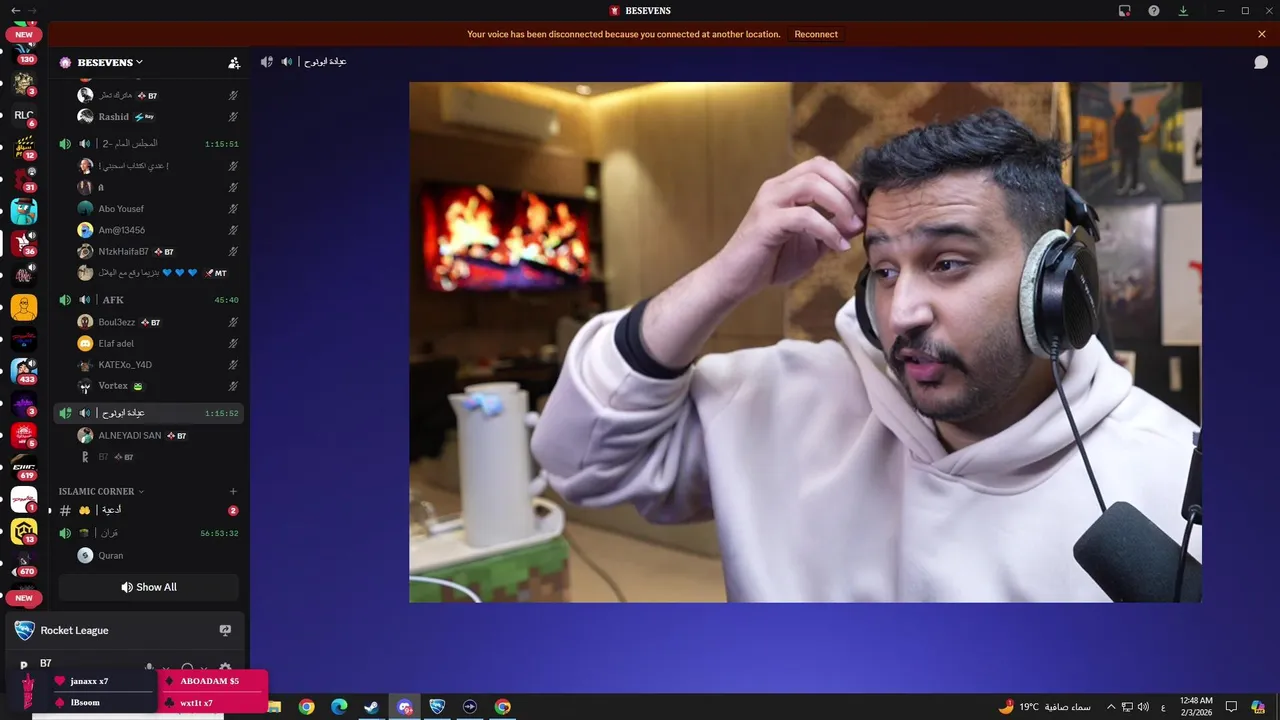The width and height of the screenshot is (1280, 720).
Task: Open the server icon with 619 badge
Action: pyautogui.click(x=23, y=467)
